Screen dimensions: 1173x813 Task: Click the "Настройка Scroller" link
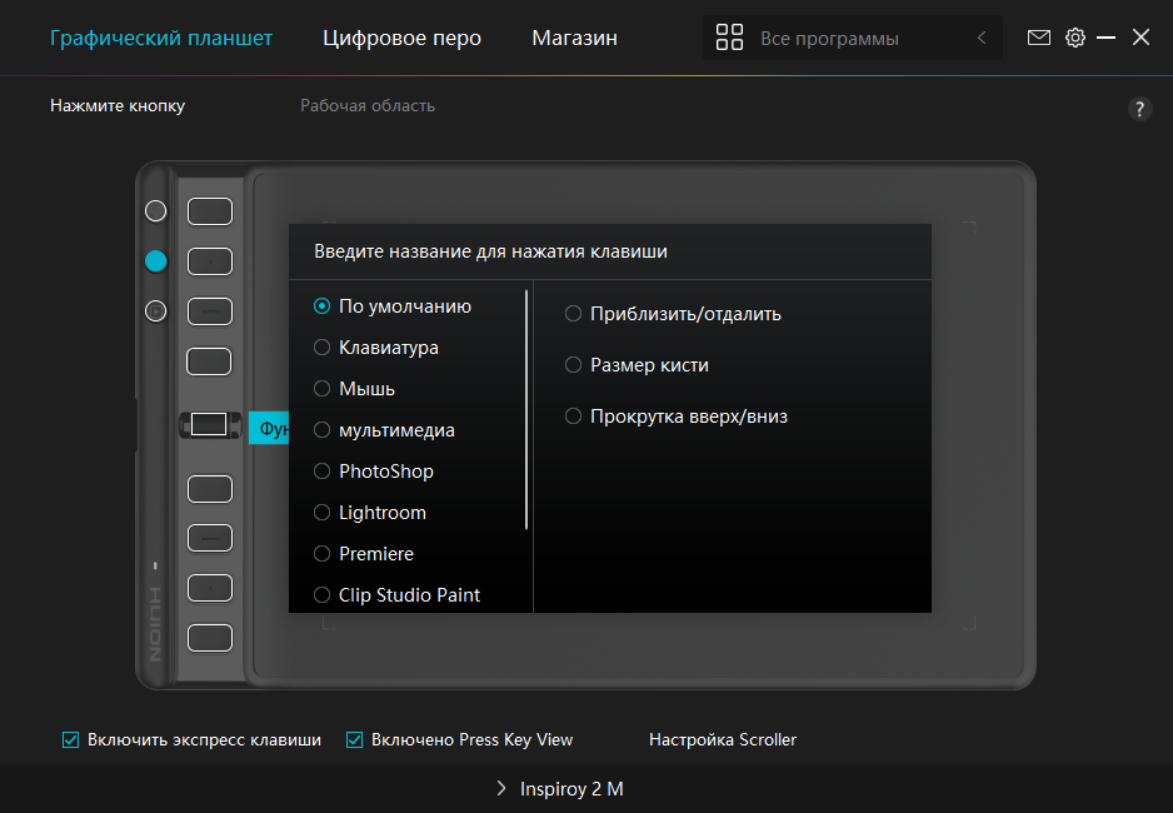tap(722, 740)
